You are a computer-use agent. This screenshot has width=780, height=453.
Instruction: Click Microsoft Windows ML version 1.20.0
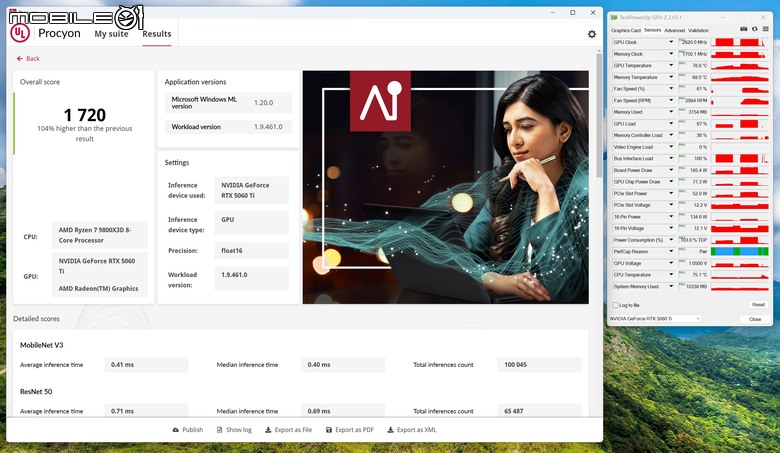pyautogui.click(x=228, y=103)
